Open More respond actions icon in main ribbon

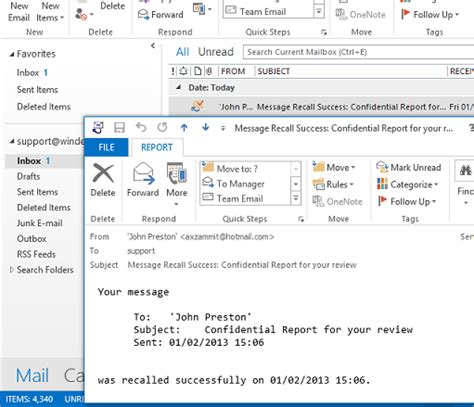(202, 9)
